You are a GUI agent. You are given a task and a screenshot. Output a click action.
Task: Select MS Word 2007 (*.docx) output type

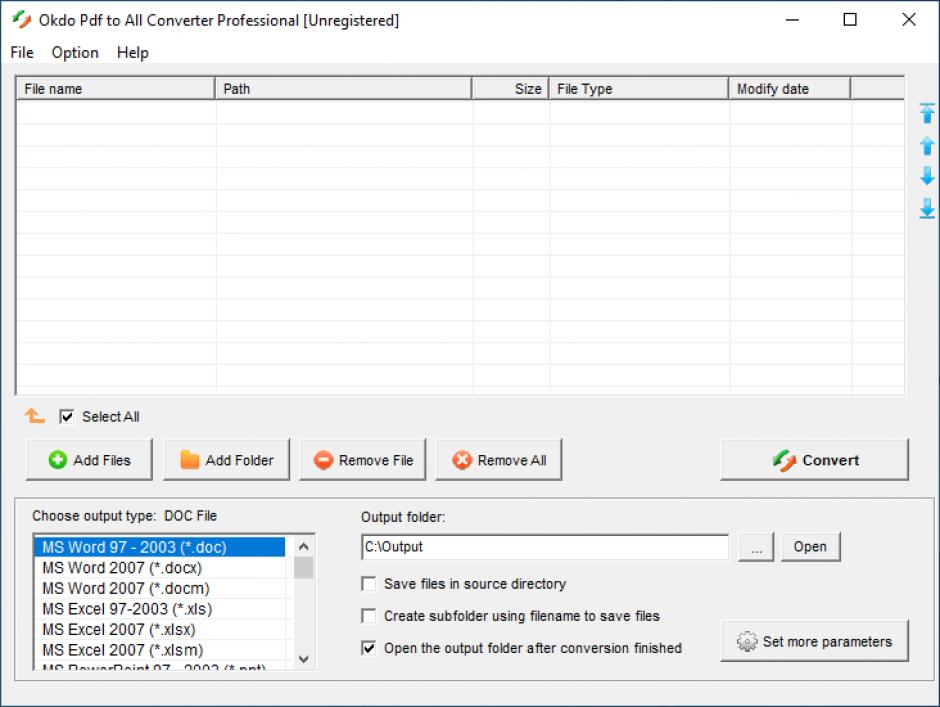point(159,568)
